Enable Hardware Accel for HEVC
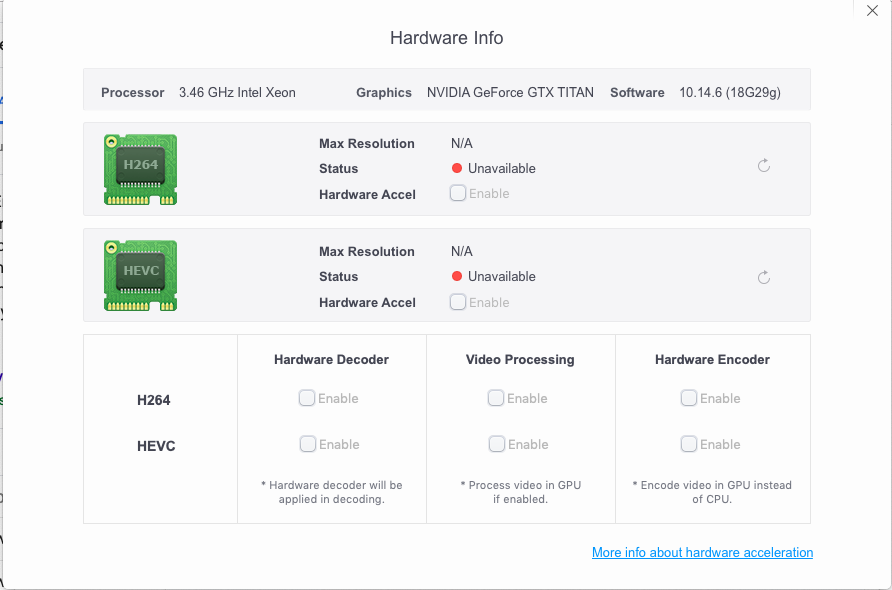This screenshot has height=590, width=892. [458, 302]
